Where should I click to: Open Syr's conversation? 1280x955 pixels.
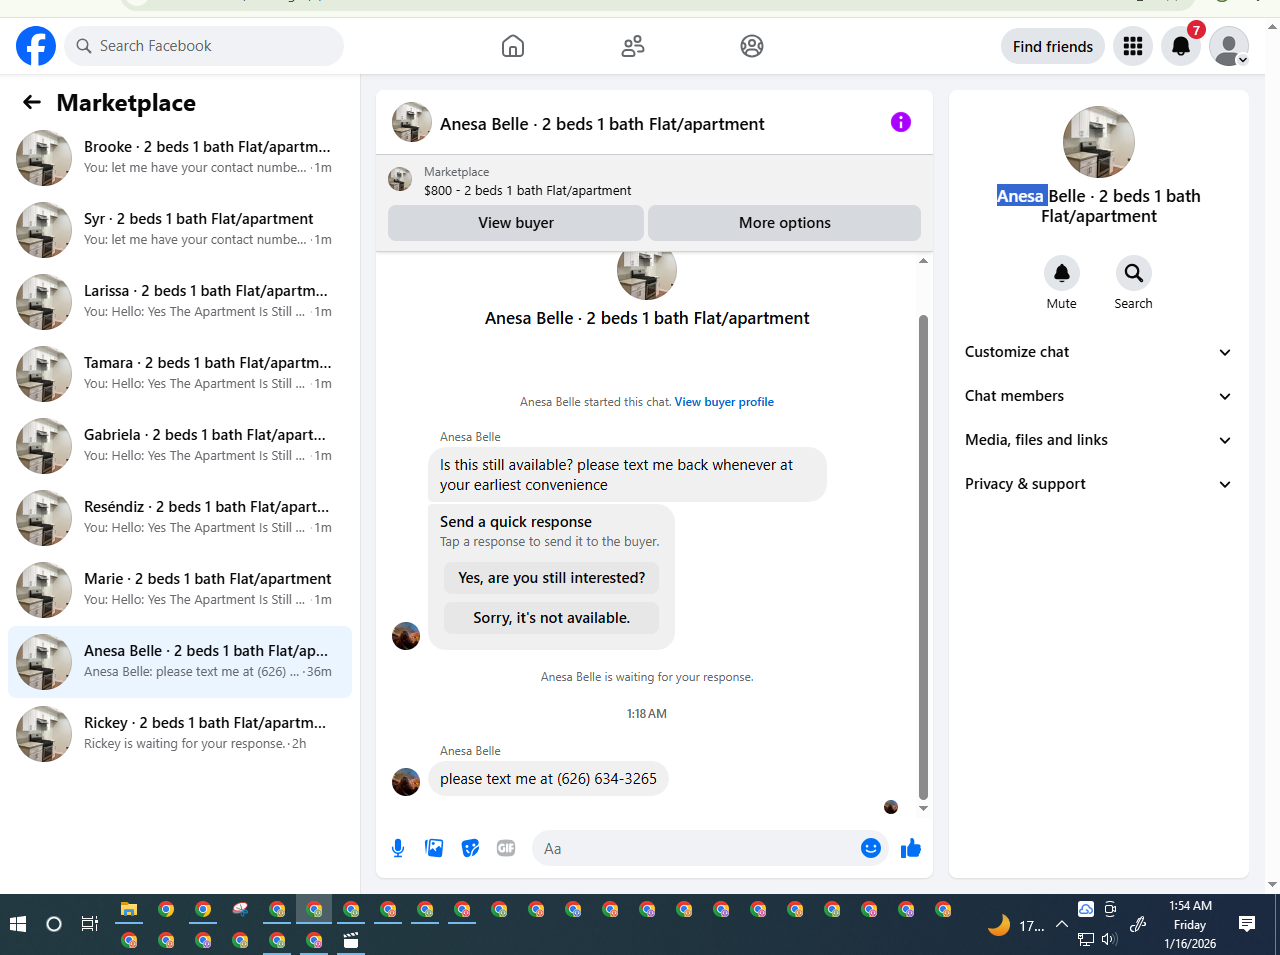[x=180, y=230]
